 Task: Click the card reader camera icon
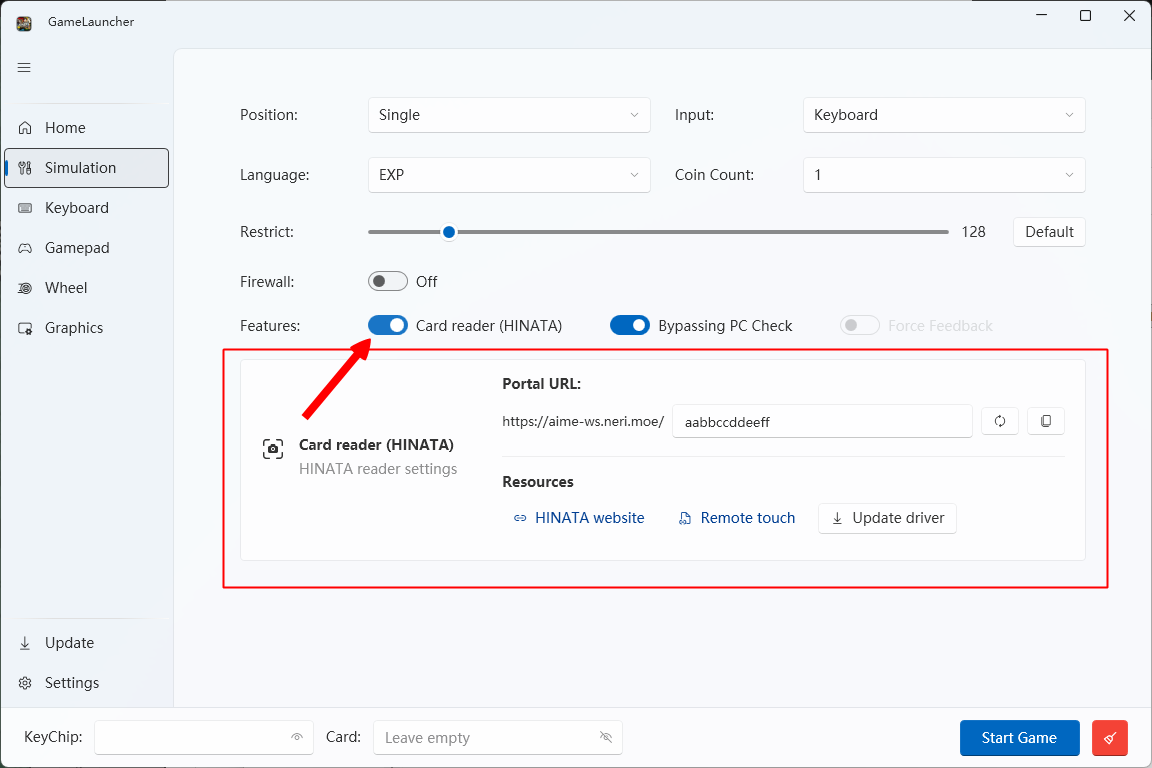tap(273, 448)
